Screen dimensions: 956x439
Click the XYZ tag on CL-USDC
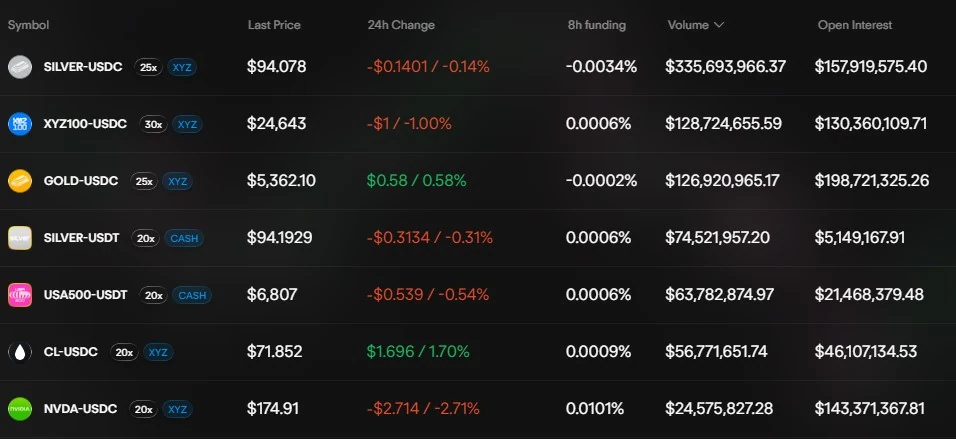click(157, 352)
